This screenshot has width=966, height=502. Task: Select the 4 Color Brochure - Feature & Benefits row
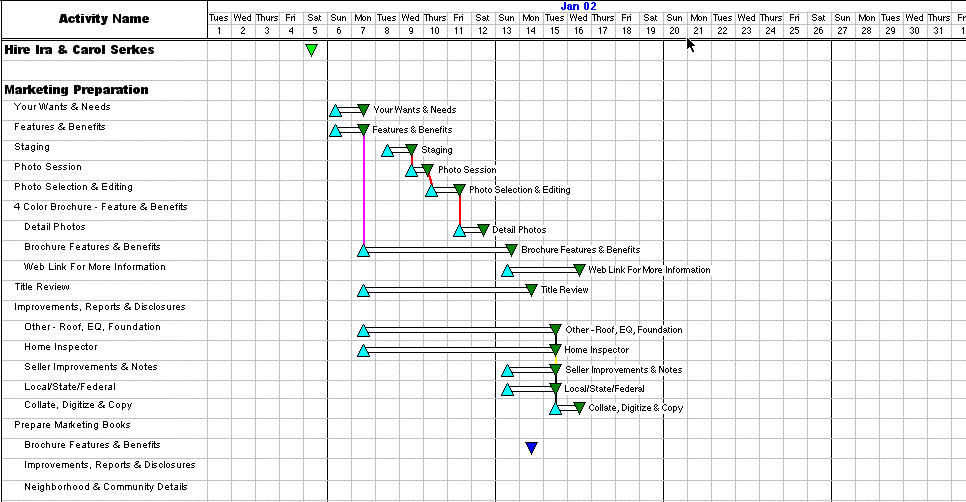point(100,207)
